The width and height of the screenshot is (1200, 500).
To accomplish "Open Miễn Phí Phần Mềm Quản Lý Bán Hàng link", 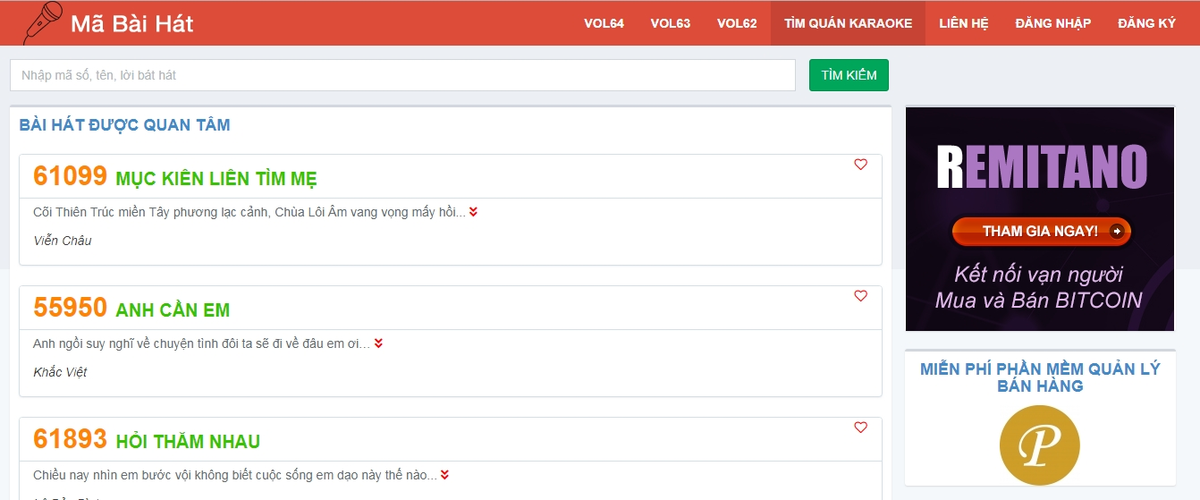I will 1040,377.
